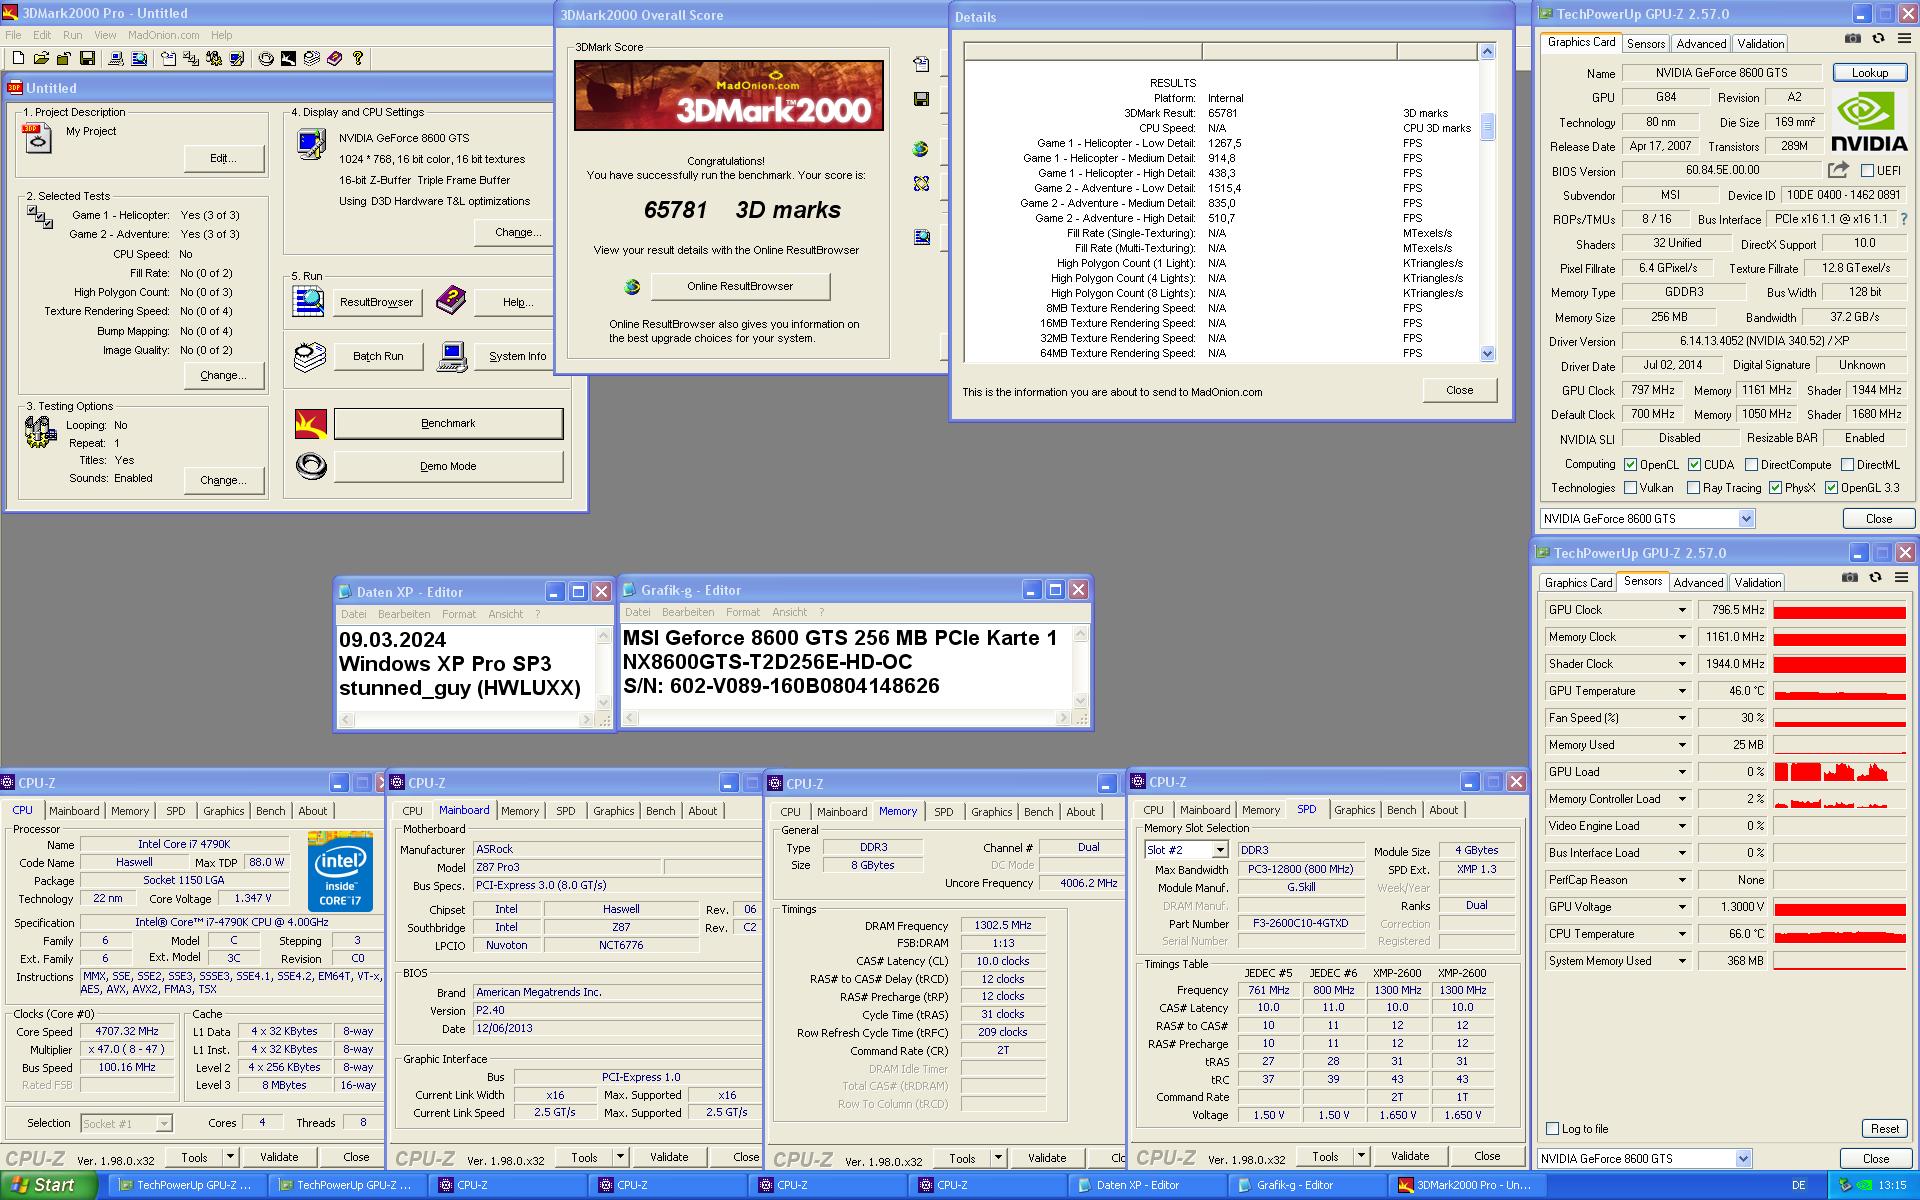Open GPU selector dropdown in GPU-Z Sensors window

(x=1743, y=1159)
